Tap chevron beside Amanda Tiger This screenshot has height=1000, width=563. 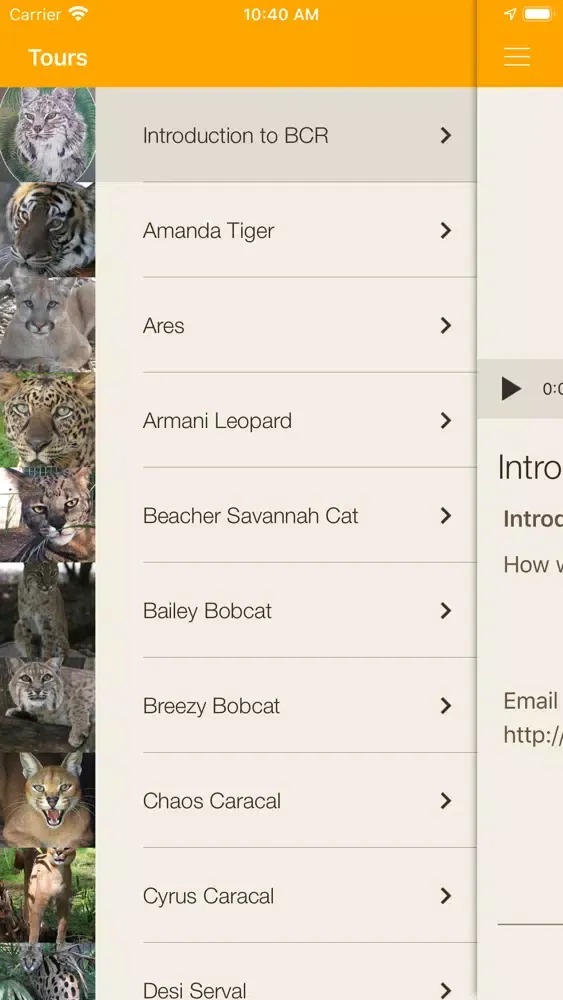tap(446, 230)
